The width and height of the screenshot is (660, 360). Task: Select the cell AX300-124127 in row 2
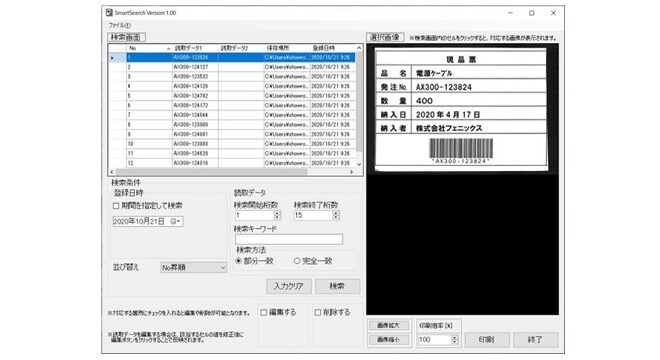coord(195,67)
